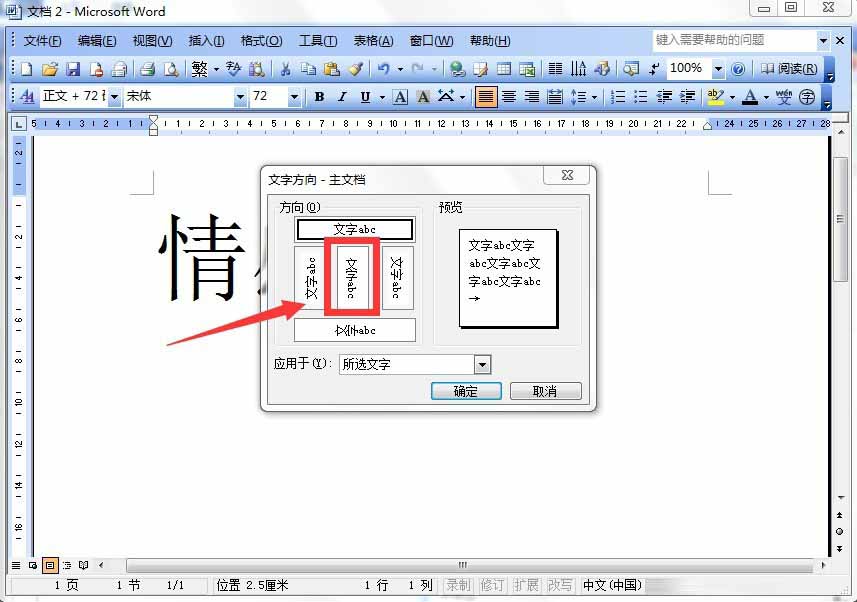Click the 确定 button in dialog
Screen dimensions: 857x602
(x=466, y=391)
